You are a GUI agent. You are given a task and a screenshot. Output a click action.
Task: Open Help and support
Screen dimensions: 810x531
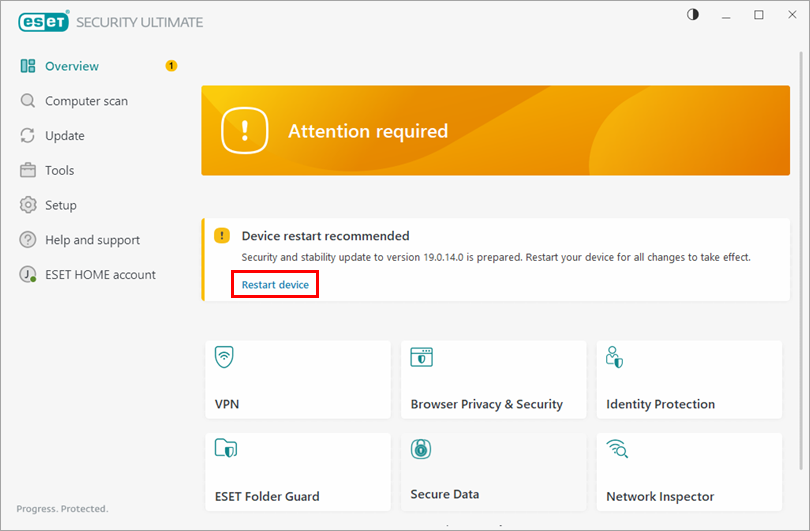tap(92, 240)
